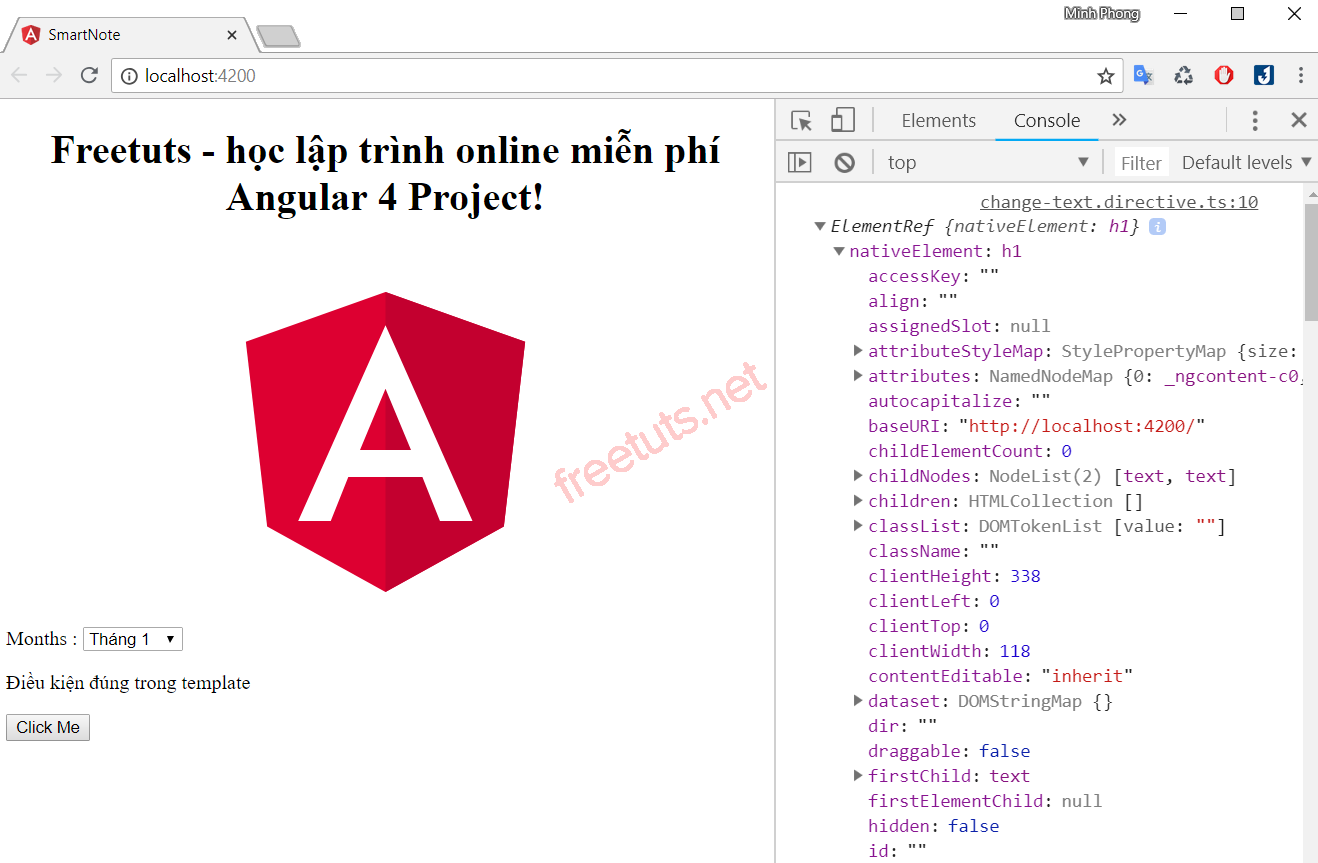
Task: Open the change-text.directive.ts:10 source link
Action: [x=1118, y=202]
